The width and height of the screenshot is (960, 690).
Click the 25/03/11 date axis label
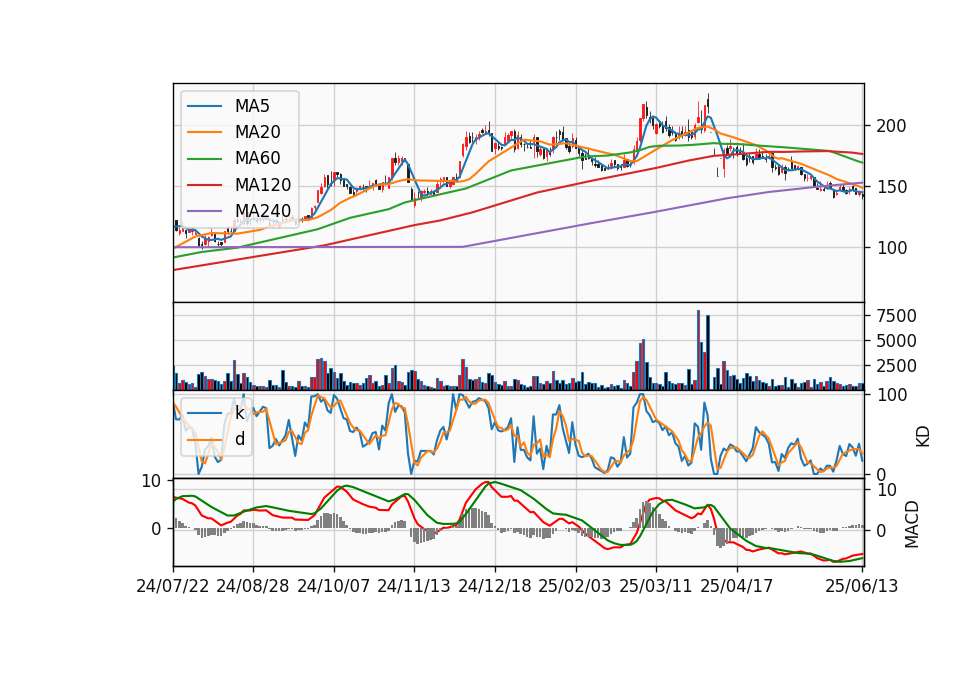point(656,586)
